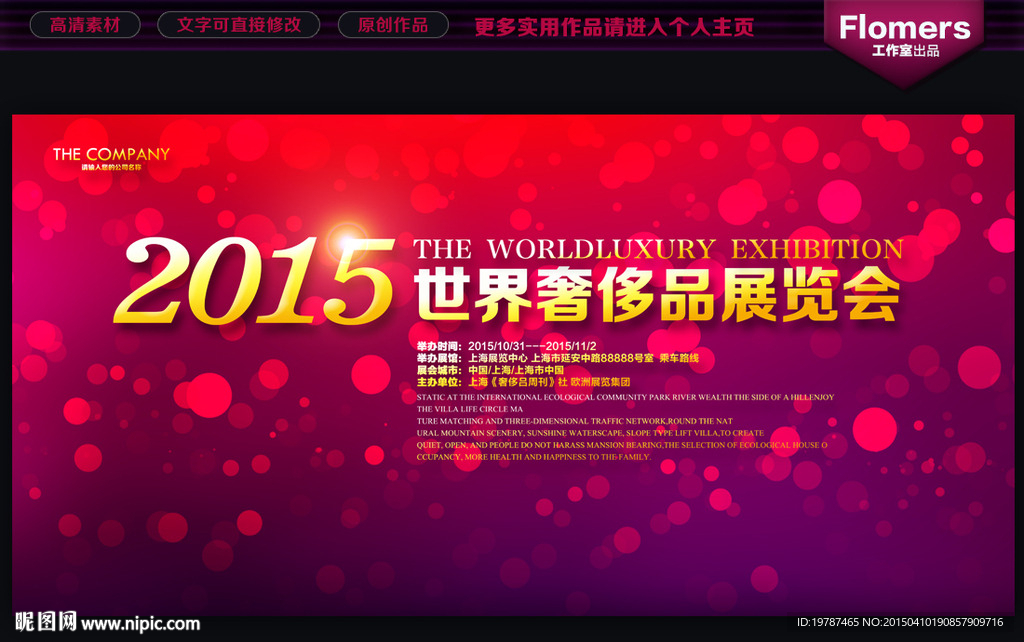
Task: Click the 乘车路线 text
Action: [x=679, y=358]
